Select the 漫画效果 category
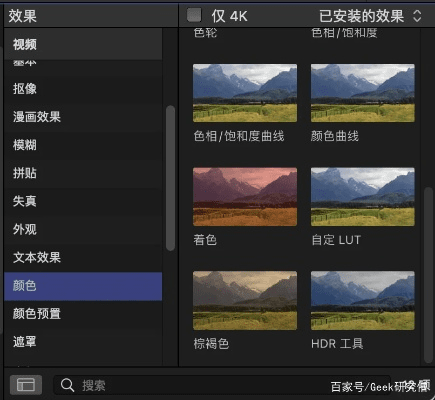Viewport: 435px width, 400px height. tap(83, 117)
